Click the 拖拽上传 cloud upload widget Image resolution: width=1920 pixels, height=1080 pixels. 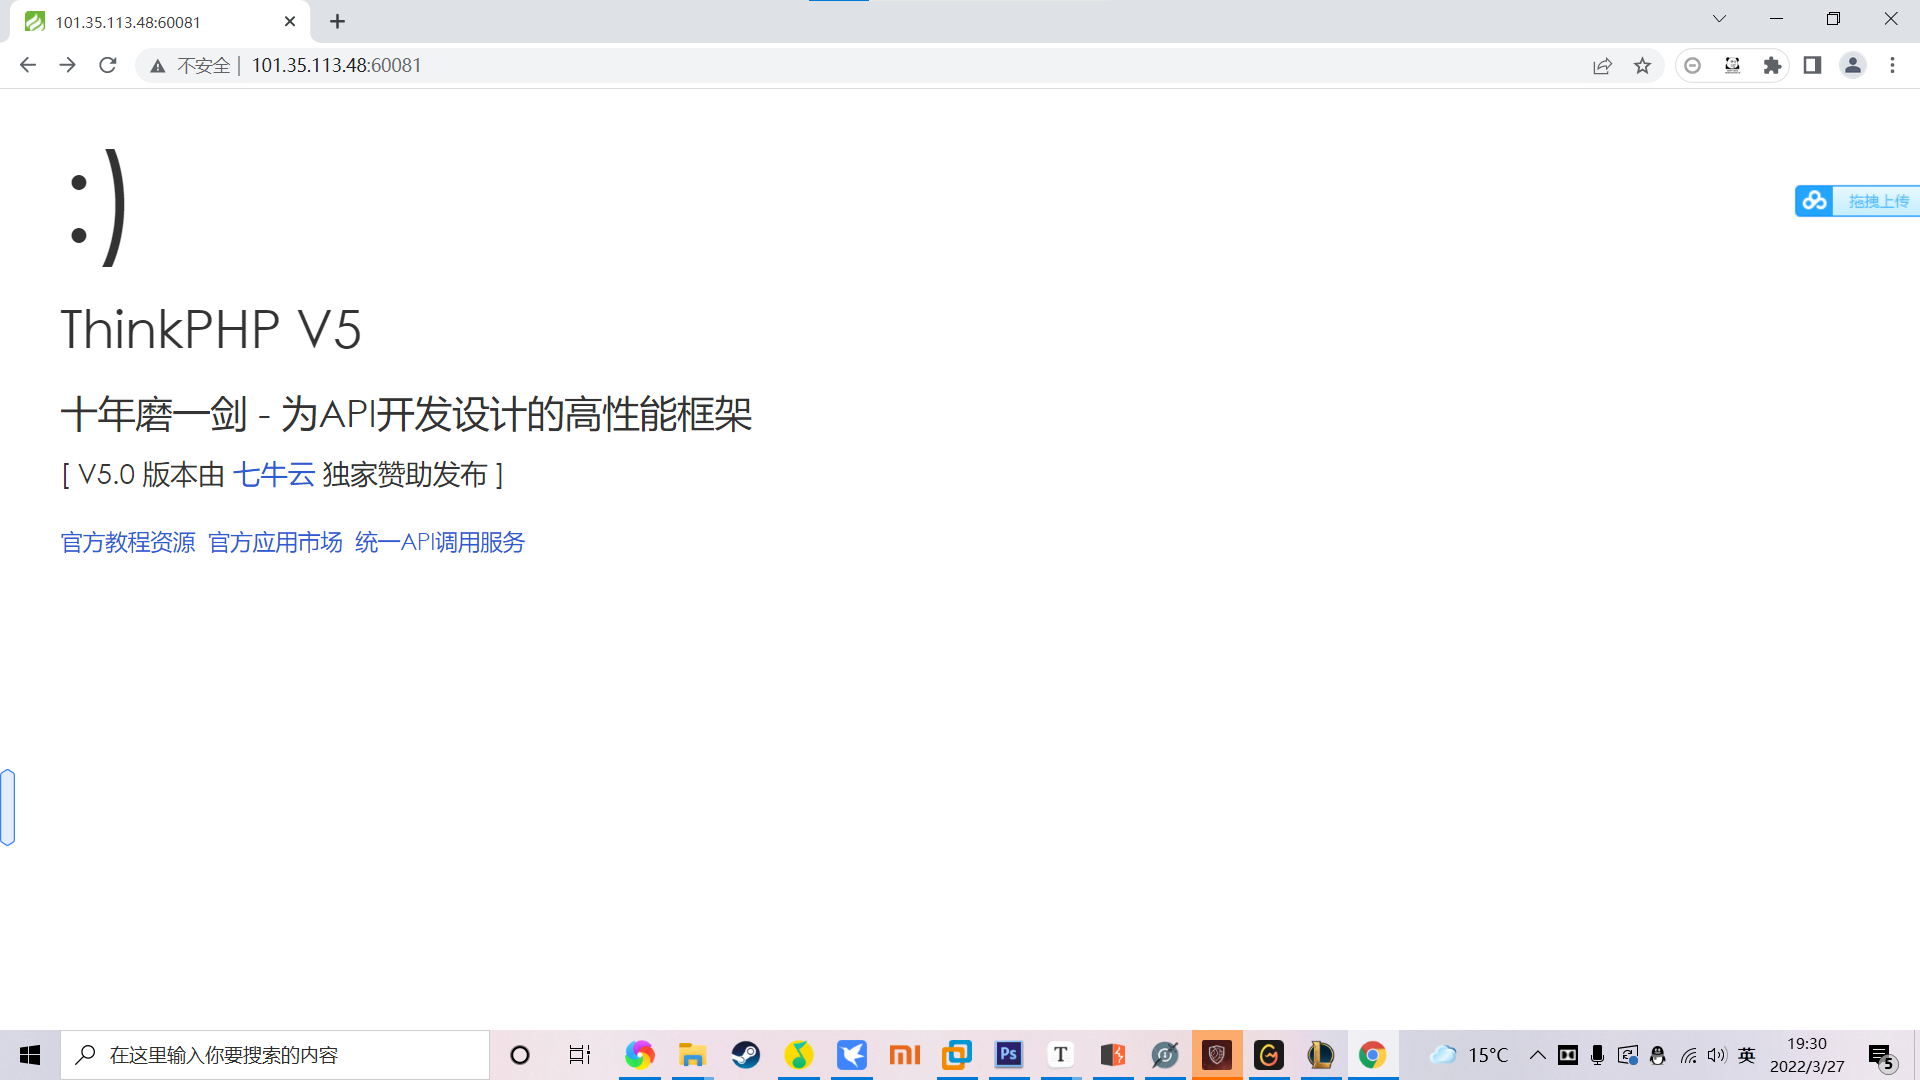[1858, 201]
